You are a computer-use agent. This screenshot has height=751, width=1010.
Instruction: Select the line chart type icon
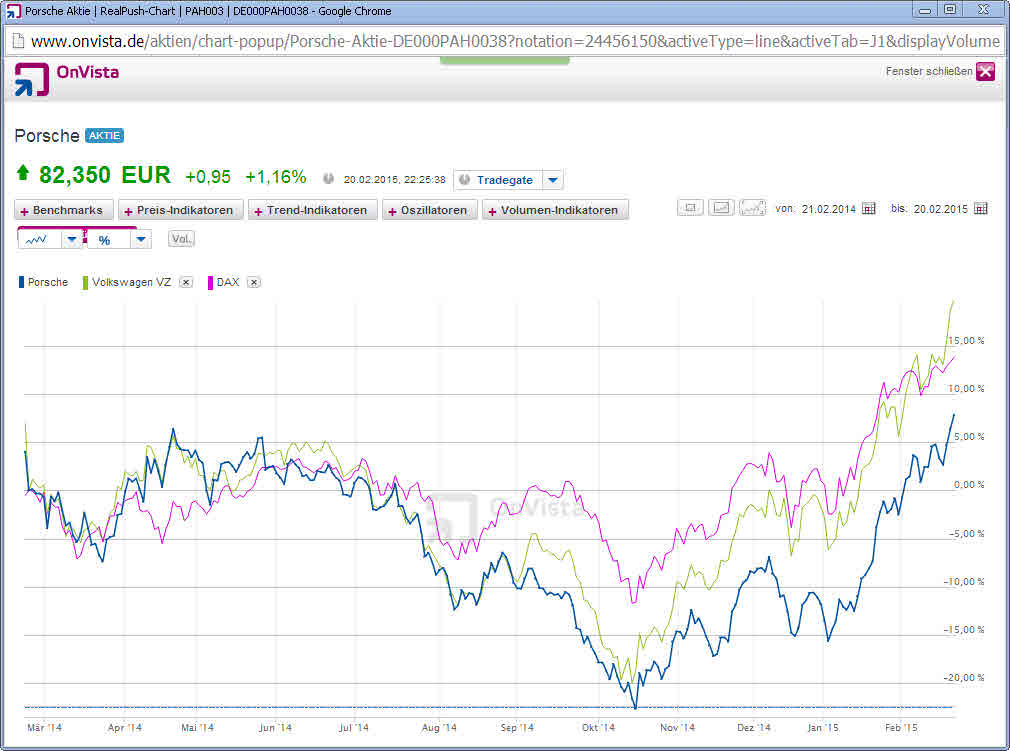(x=36, y=238)
